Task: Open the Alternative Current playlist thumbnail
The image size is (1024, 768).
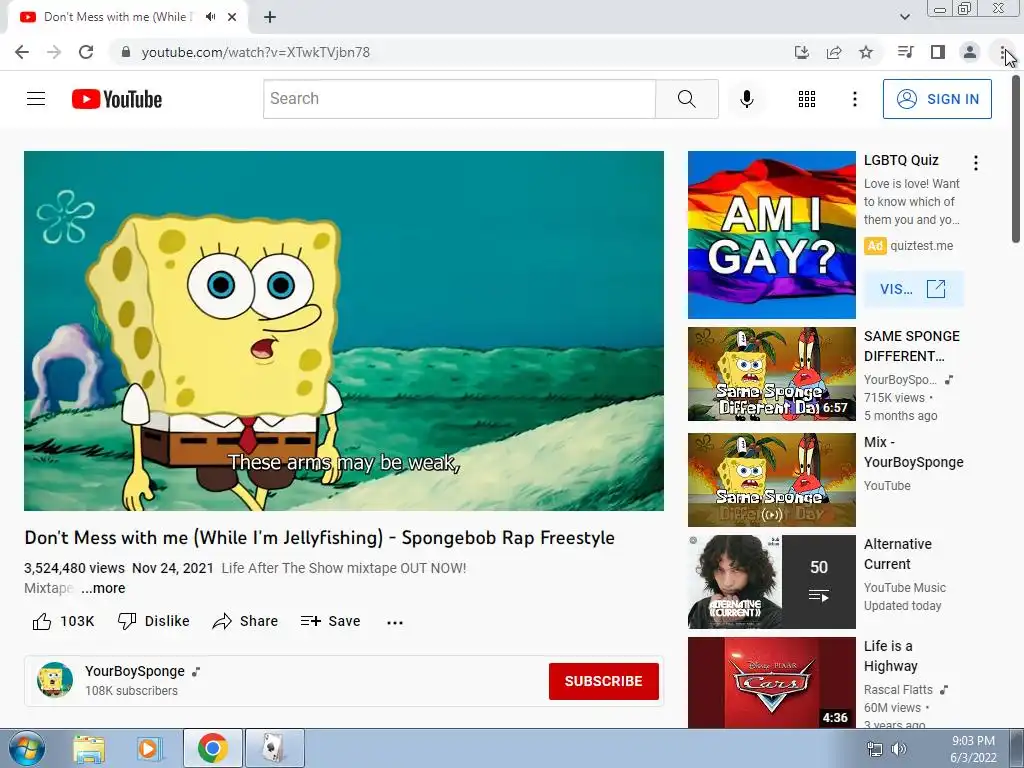Action: (x=771, y=582)
